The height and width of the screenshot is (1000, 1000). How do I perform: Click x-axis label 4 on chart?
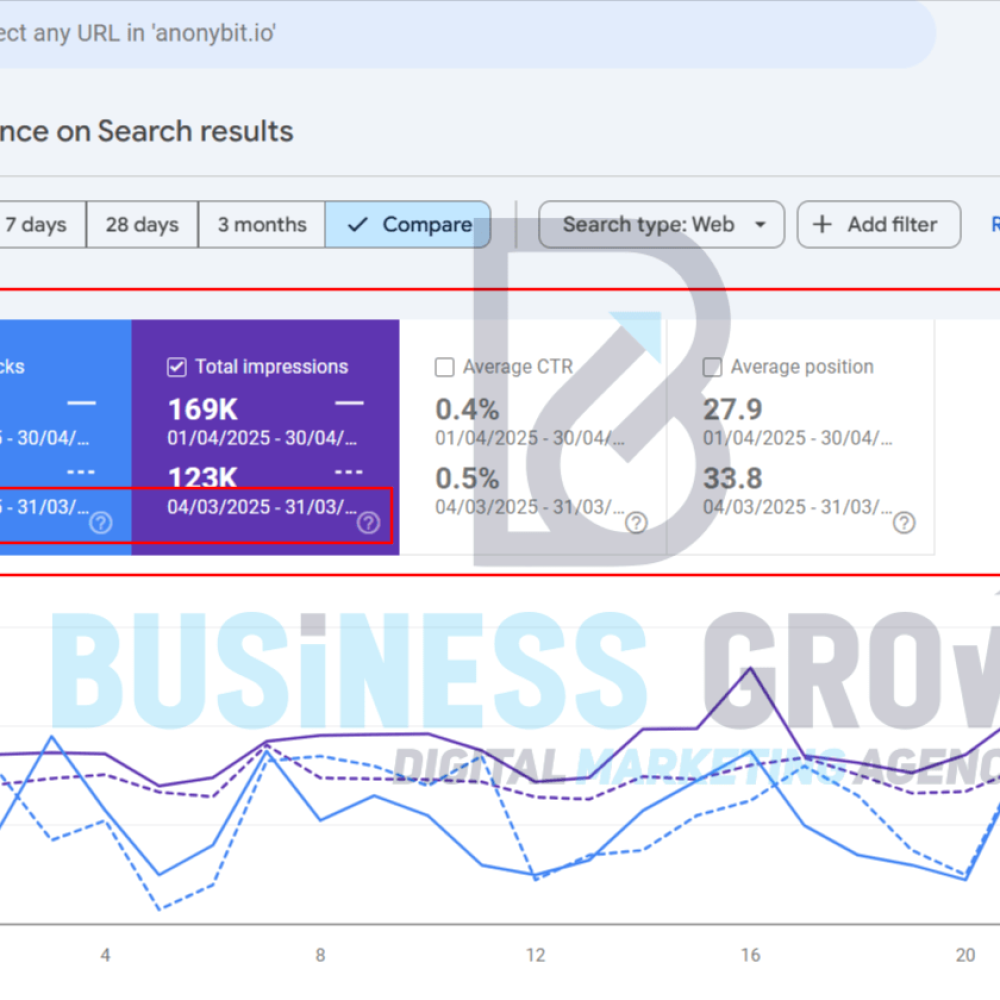pos(105,955)
